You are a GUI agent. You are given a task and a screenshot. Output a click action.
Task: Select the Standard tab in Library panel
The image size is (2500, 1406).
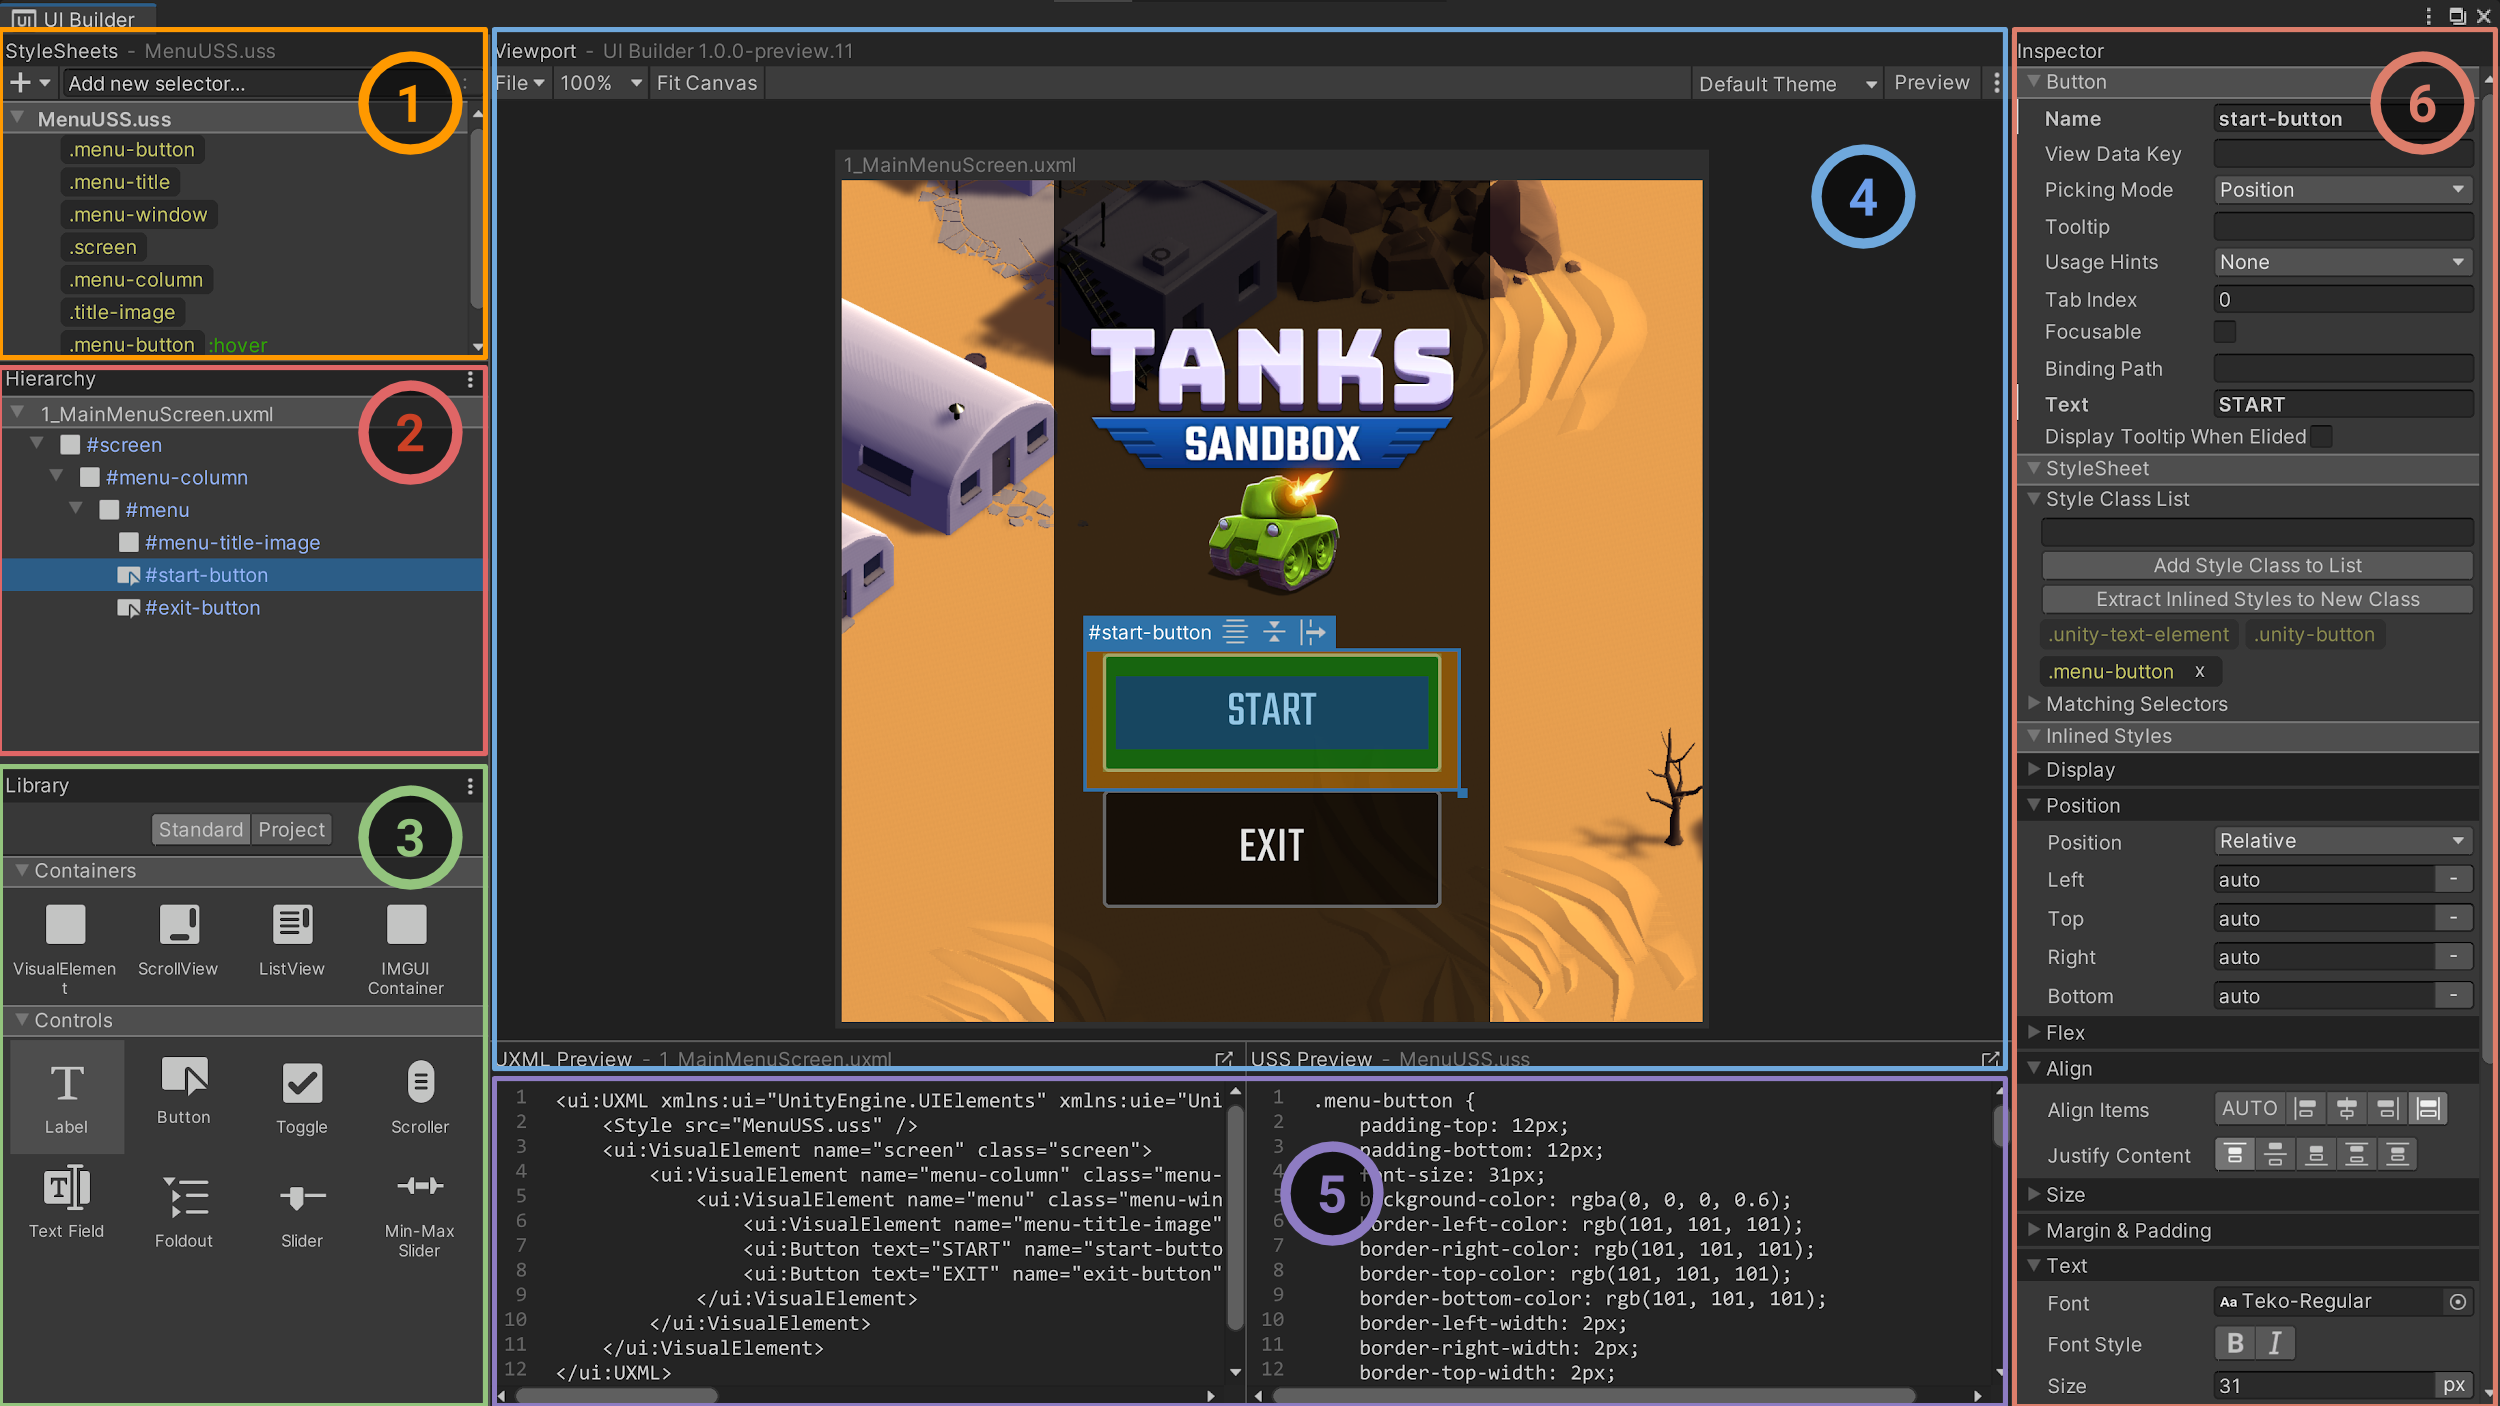pos(201,829)
